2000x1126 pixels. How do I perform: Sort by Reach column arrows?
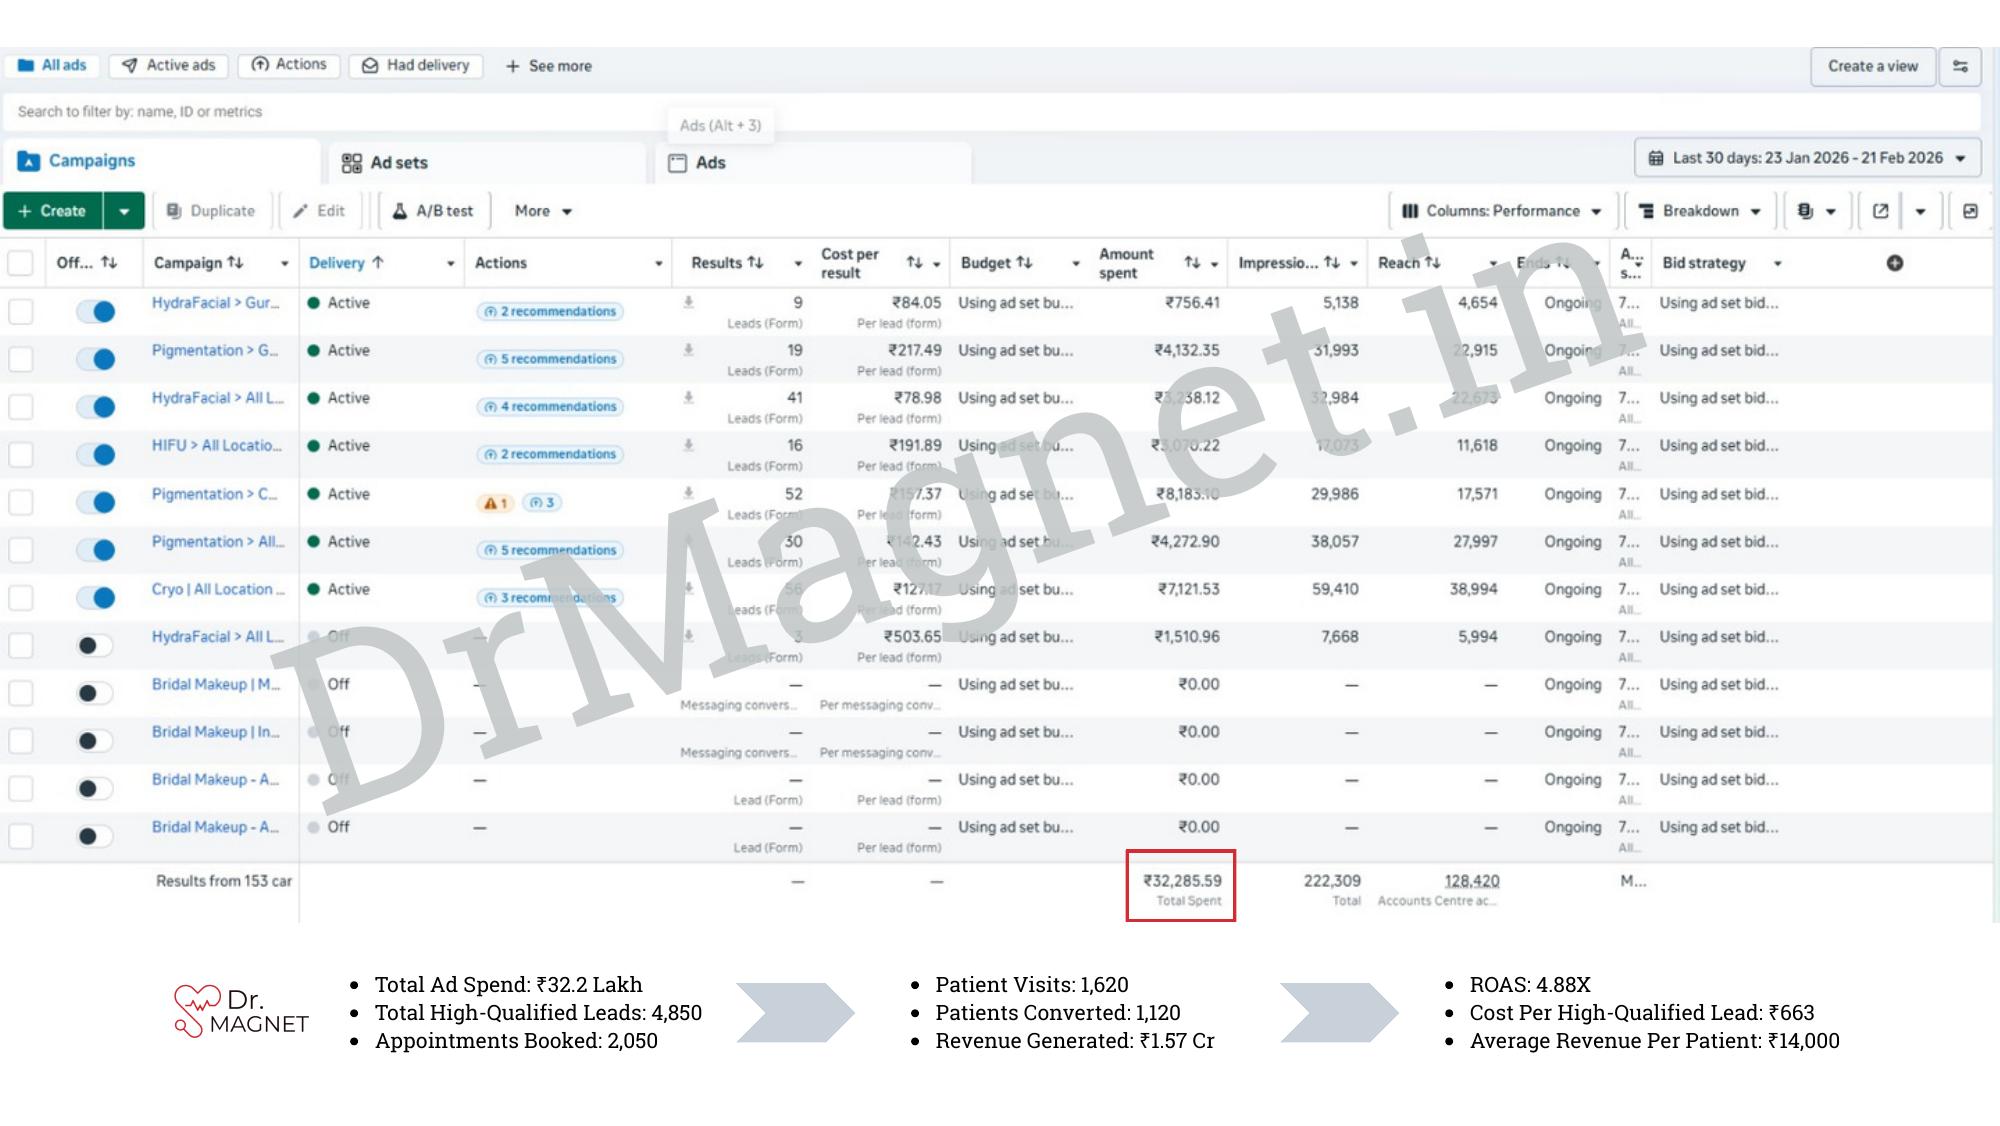[1432, 263]
